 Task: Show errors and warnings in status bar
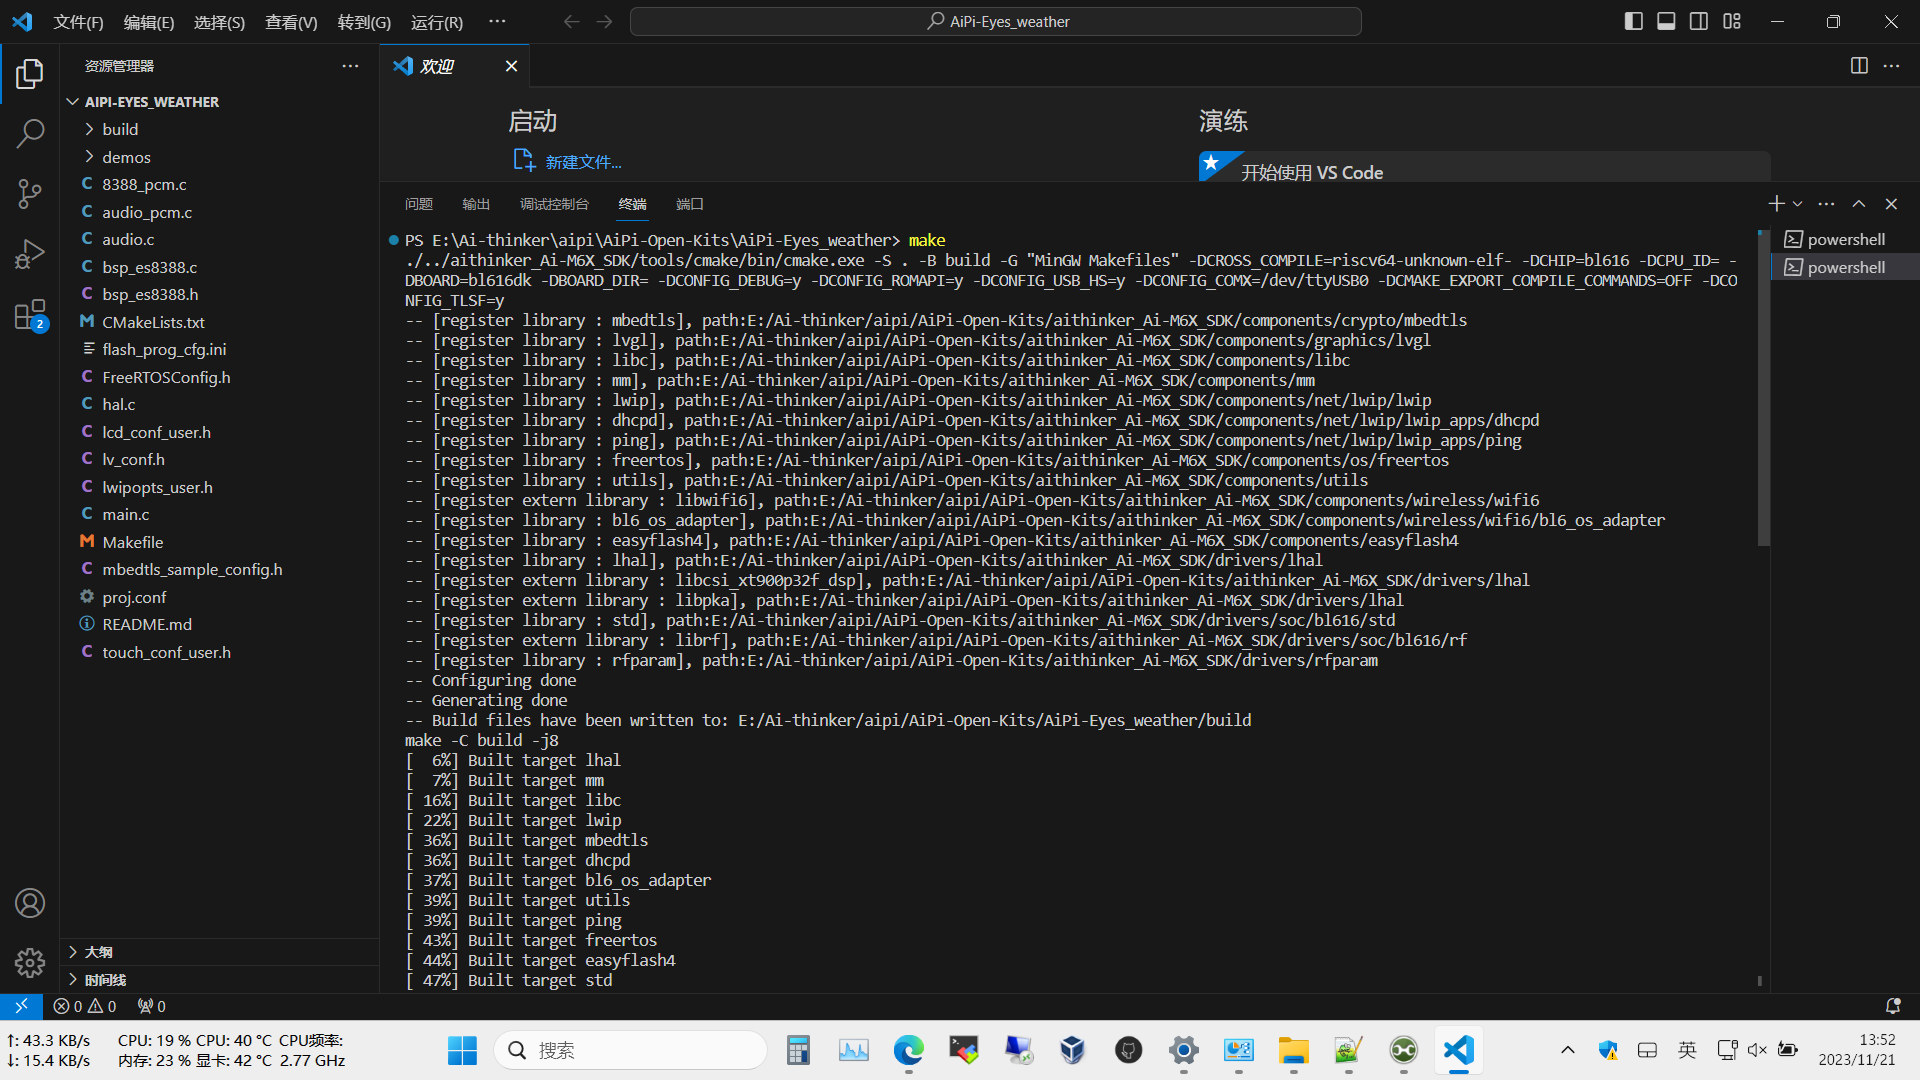click(x=85, y=1006)
